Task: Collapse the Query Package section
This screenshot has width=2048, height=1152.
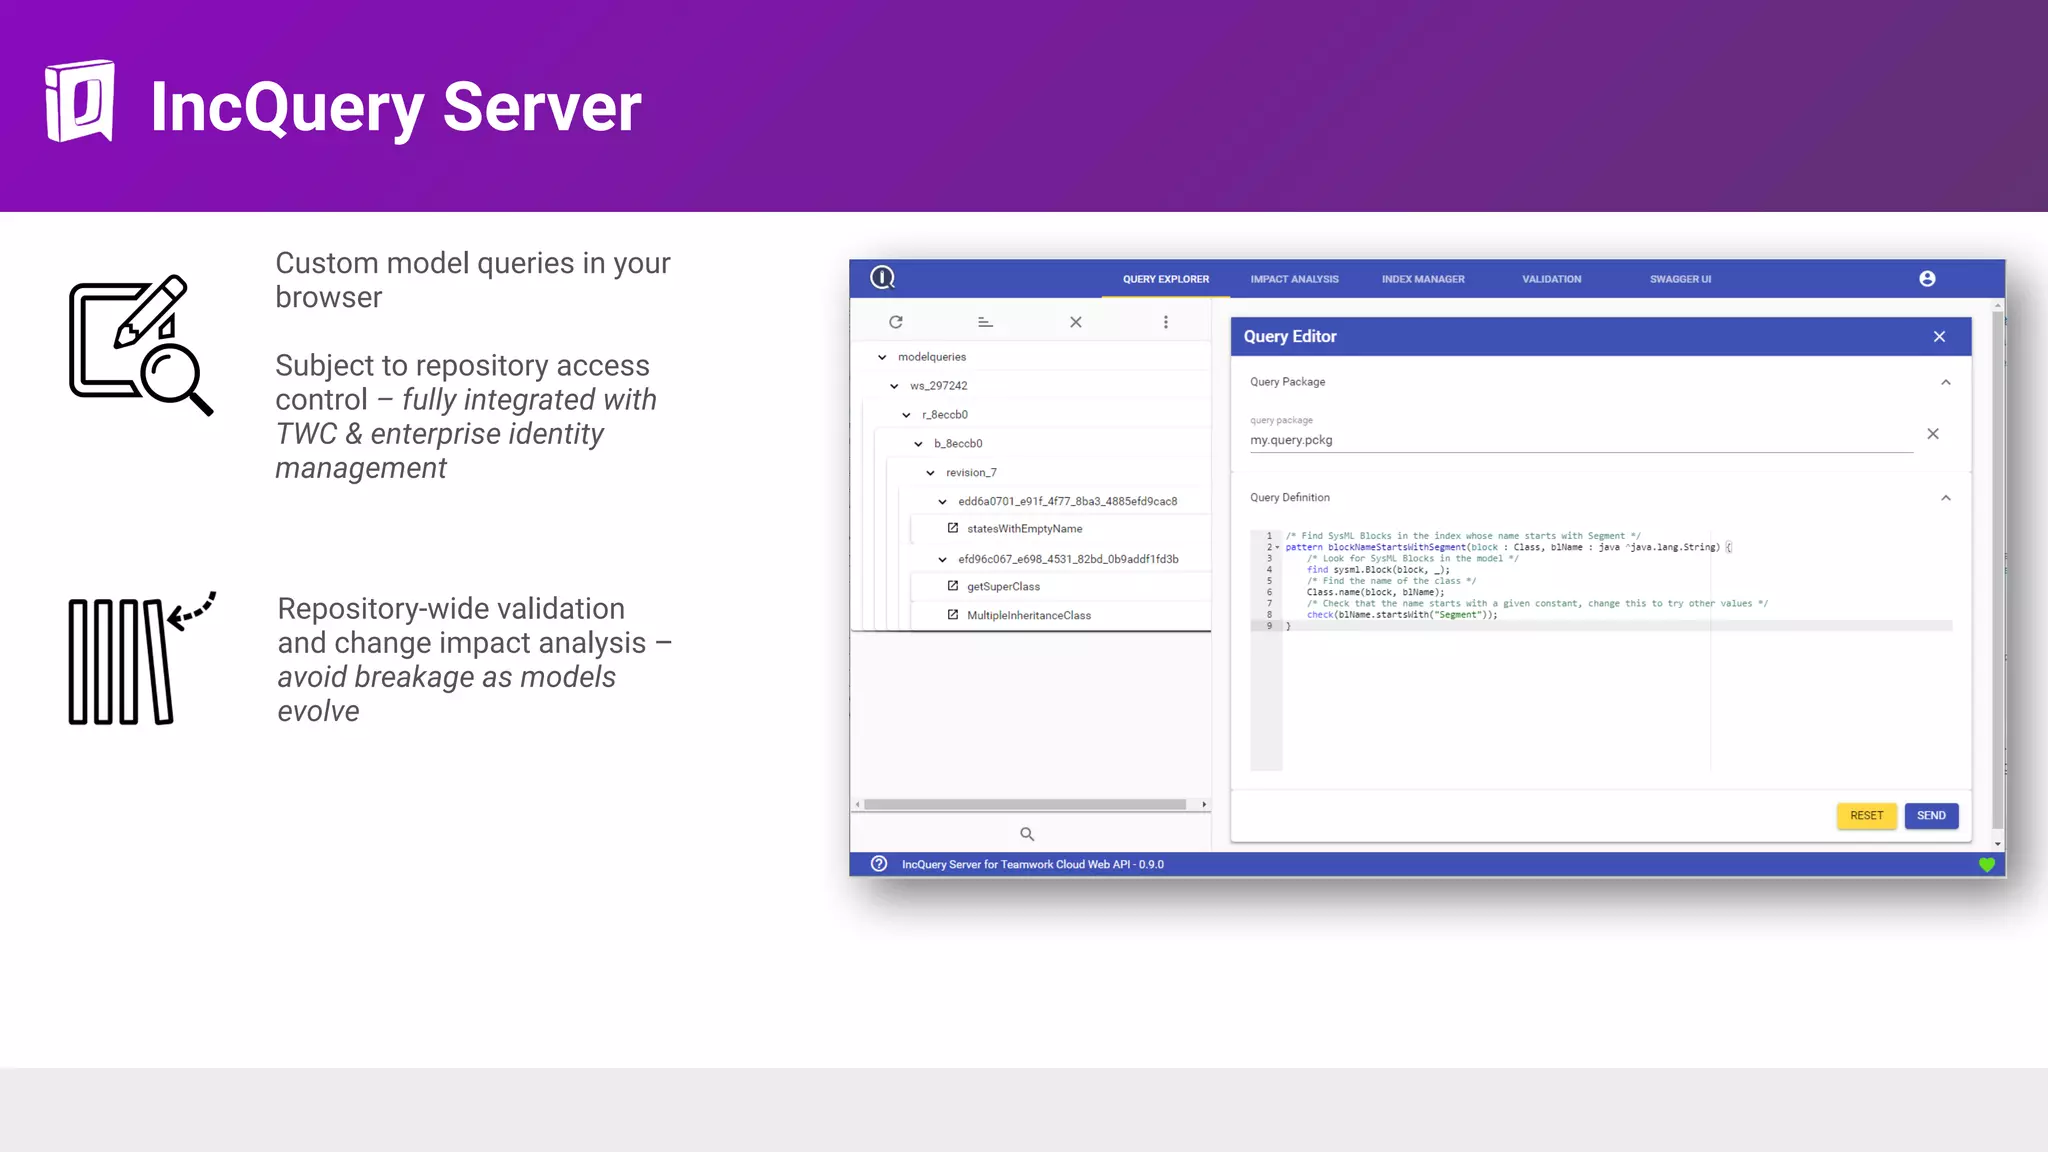Action: 1946,382
